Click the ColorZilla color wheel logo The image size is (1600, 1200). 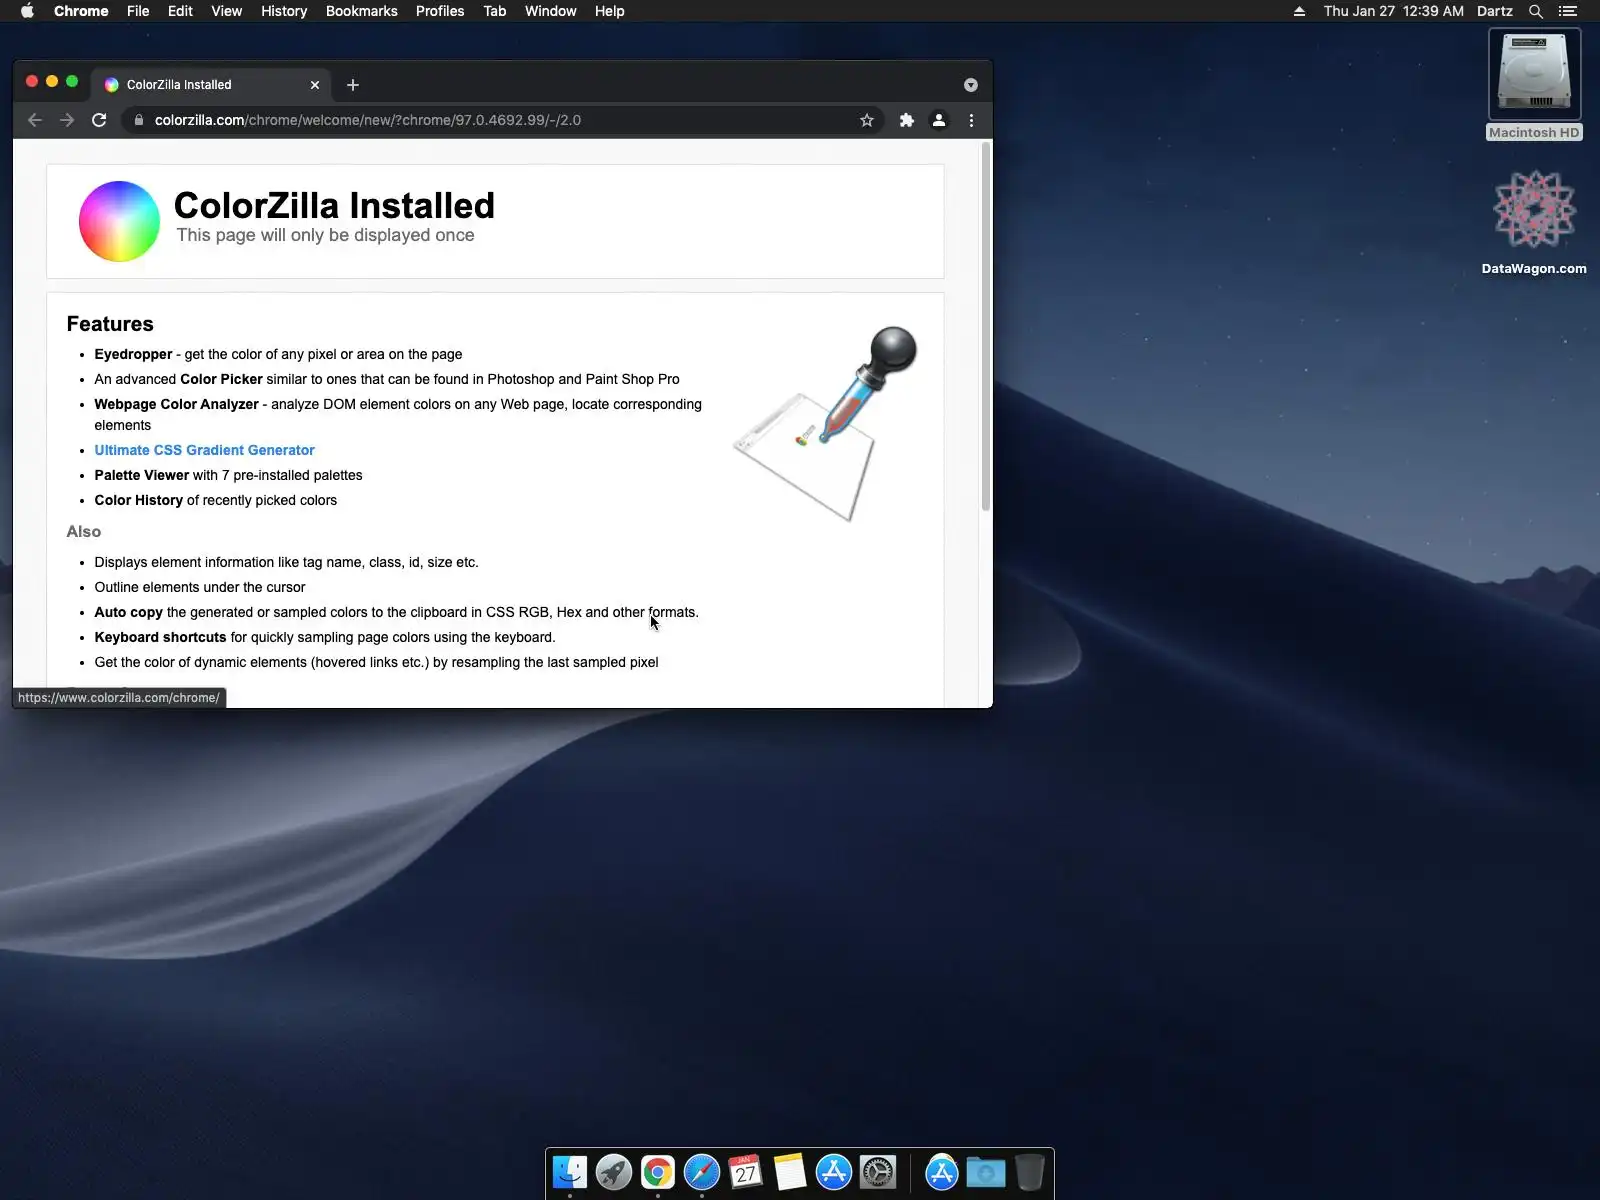[119, 221]
